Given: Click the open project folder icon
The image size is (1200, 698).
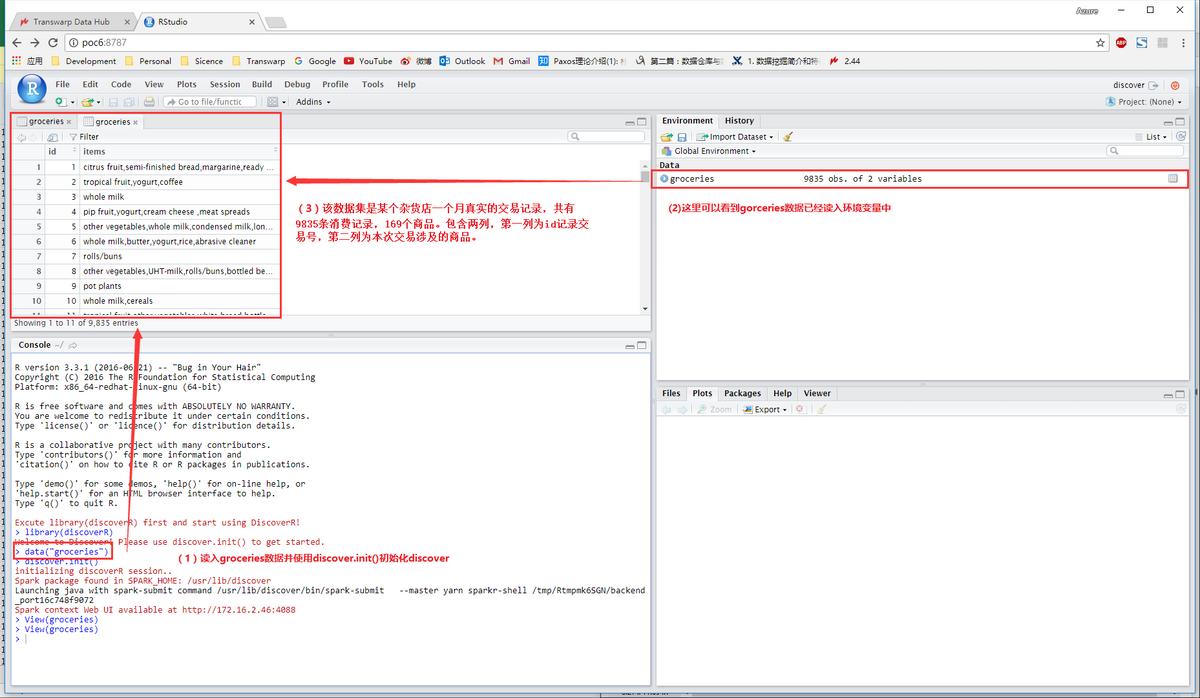Looking at the screenshot, I should 88,102.
